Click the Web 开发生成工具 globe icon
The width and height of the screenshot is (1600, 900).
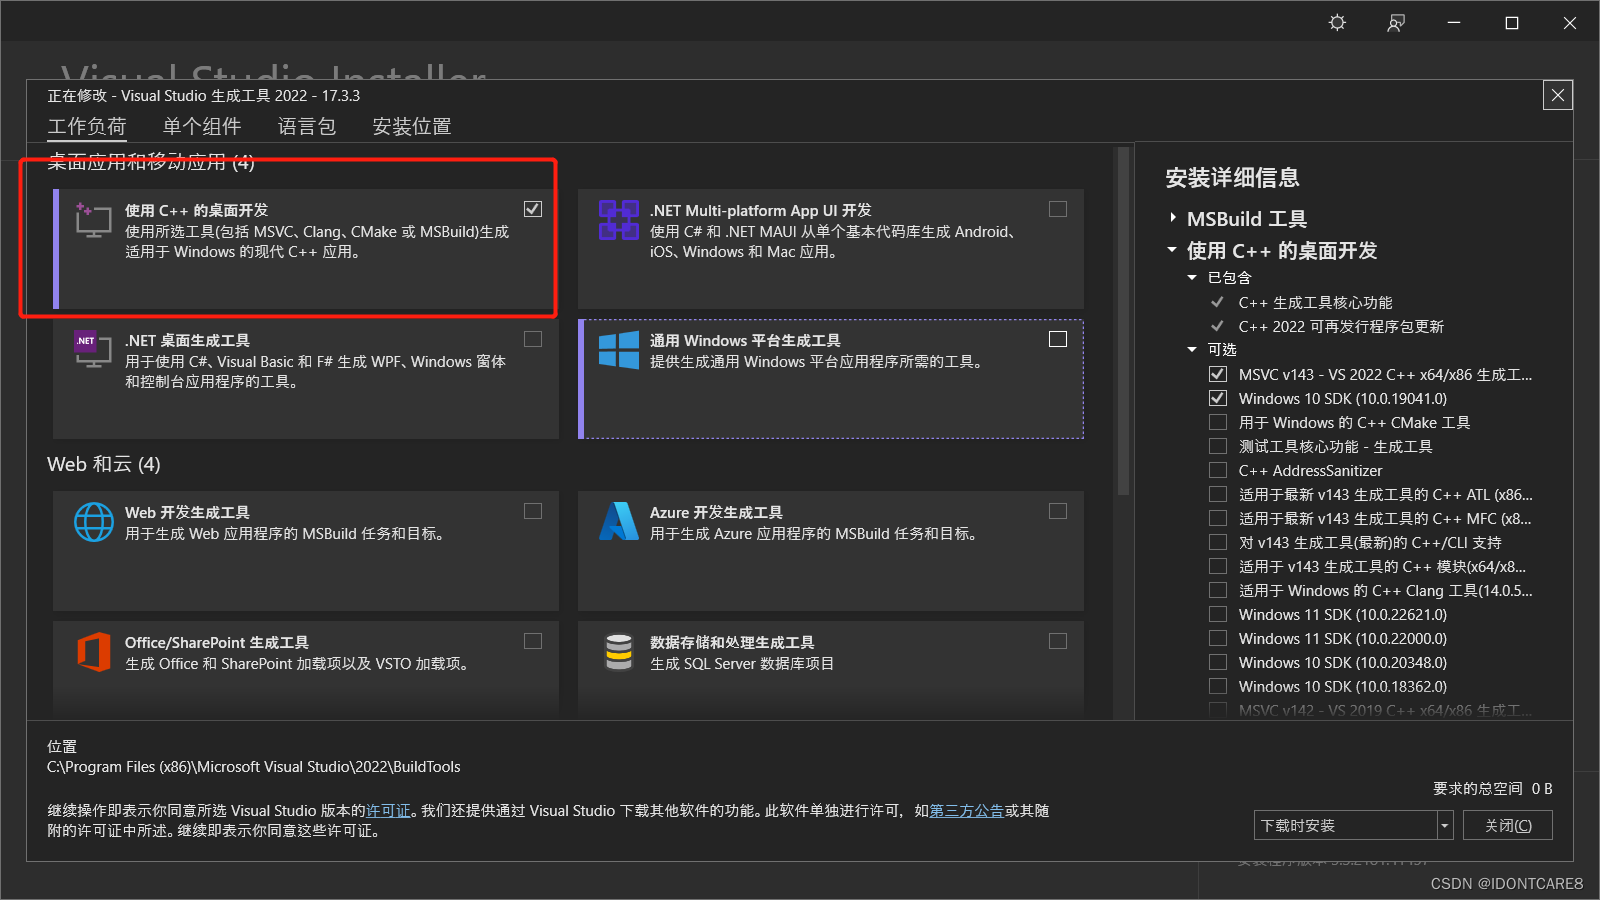pos(93,523)
